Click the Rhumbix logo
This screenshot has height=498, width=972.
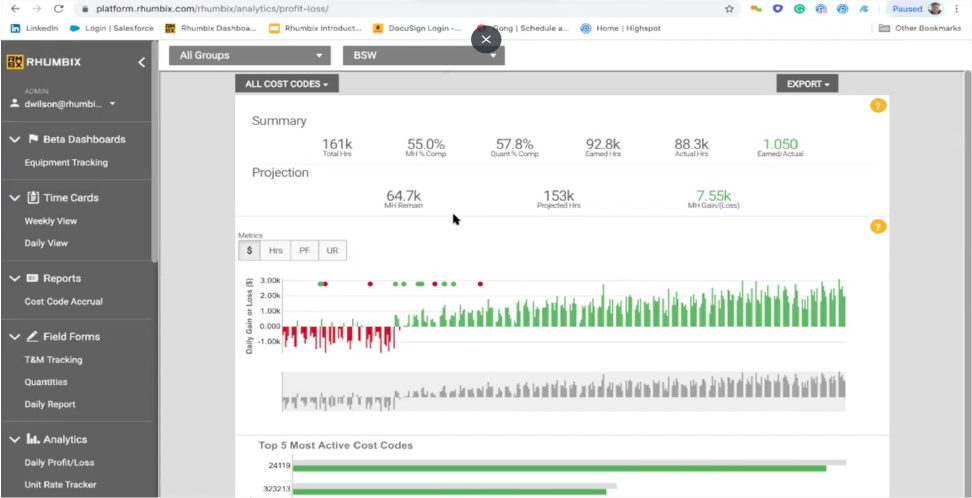point(43,62)
